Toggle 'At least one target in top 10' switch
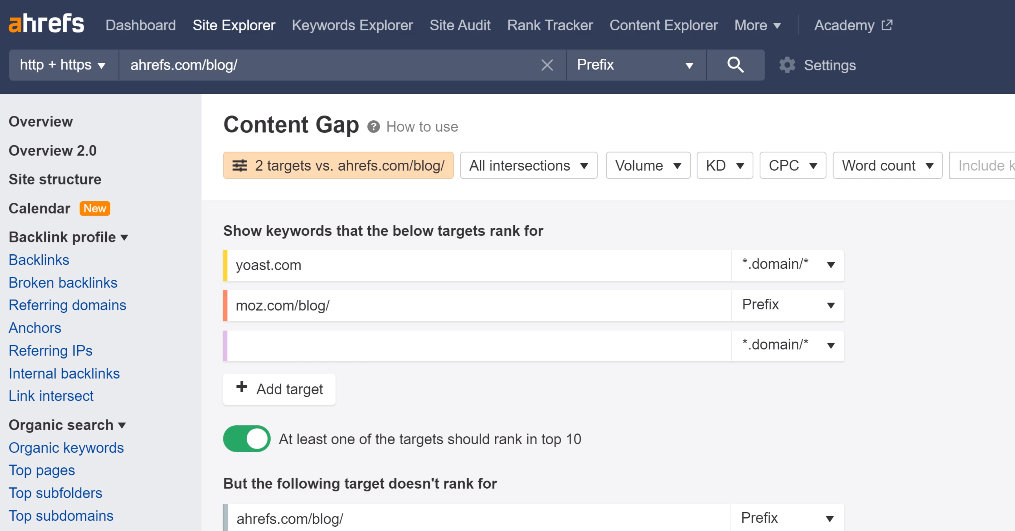This screenshot has height=531, width=1015. click(247, 438)
